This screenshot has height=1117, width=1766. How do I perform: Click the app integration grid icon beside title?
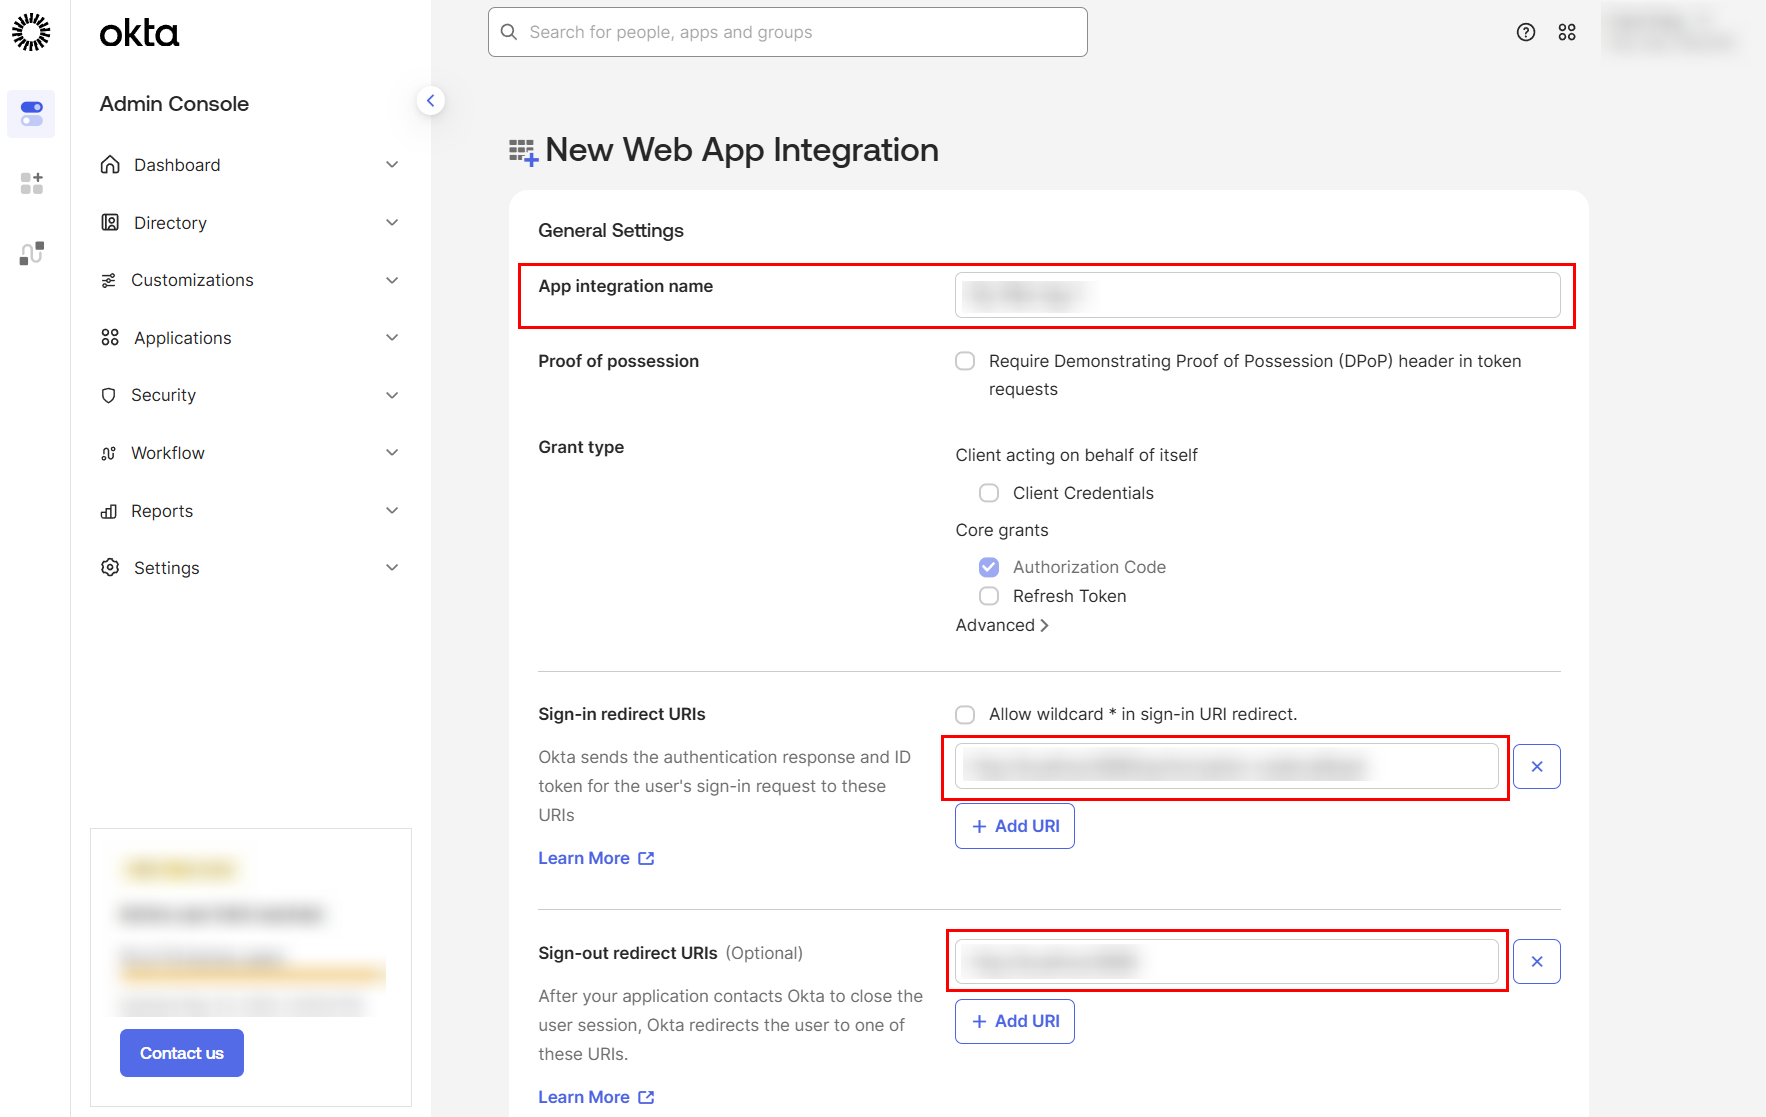[523, 152]
